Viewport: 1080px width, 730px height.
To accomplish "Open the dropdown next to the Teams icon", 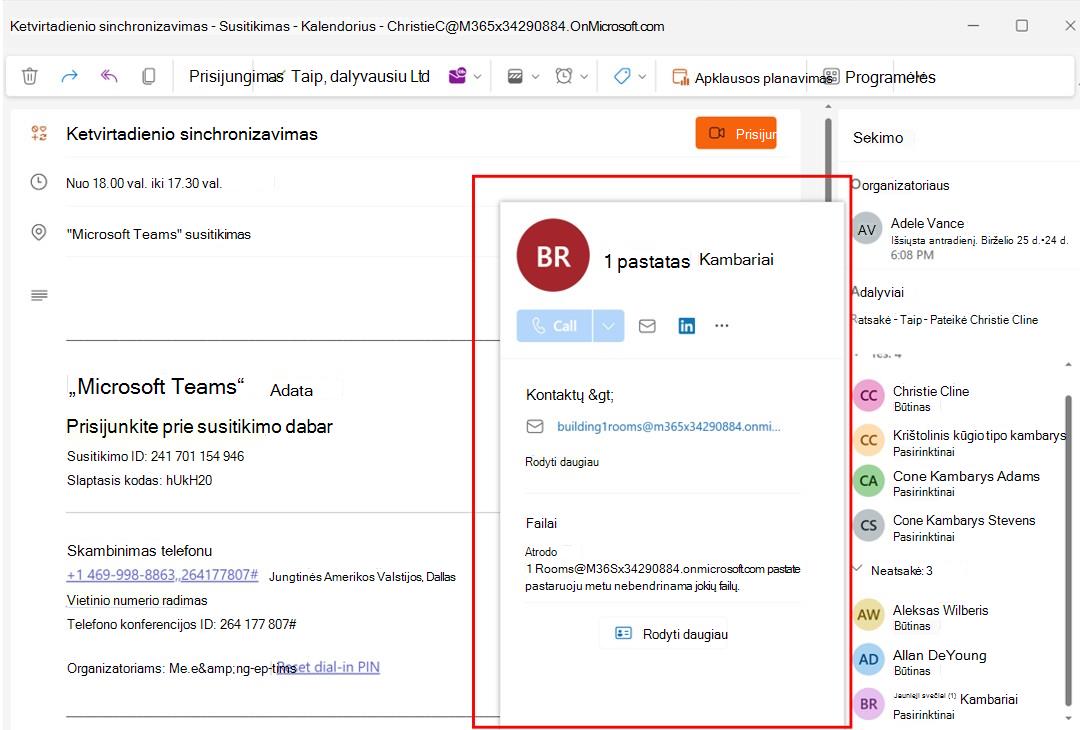I will pos(477,76).
